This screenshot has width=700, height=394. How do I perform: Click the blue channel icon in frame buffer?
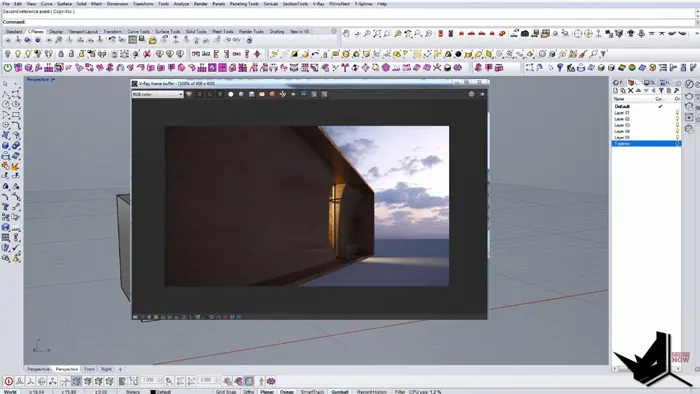(220, 94)
